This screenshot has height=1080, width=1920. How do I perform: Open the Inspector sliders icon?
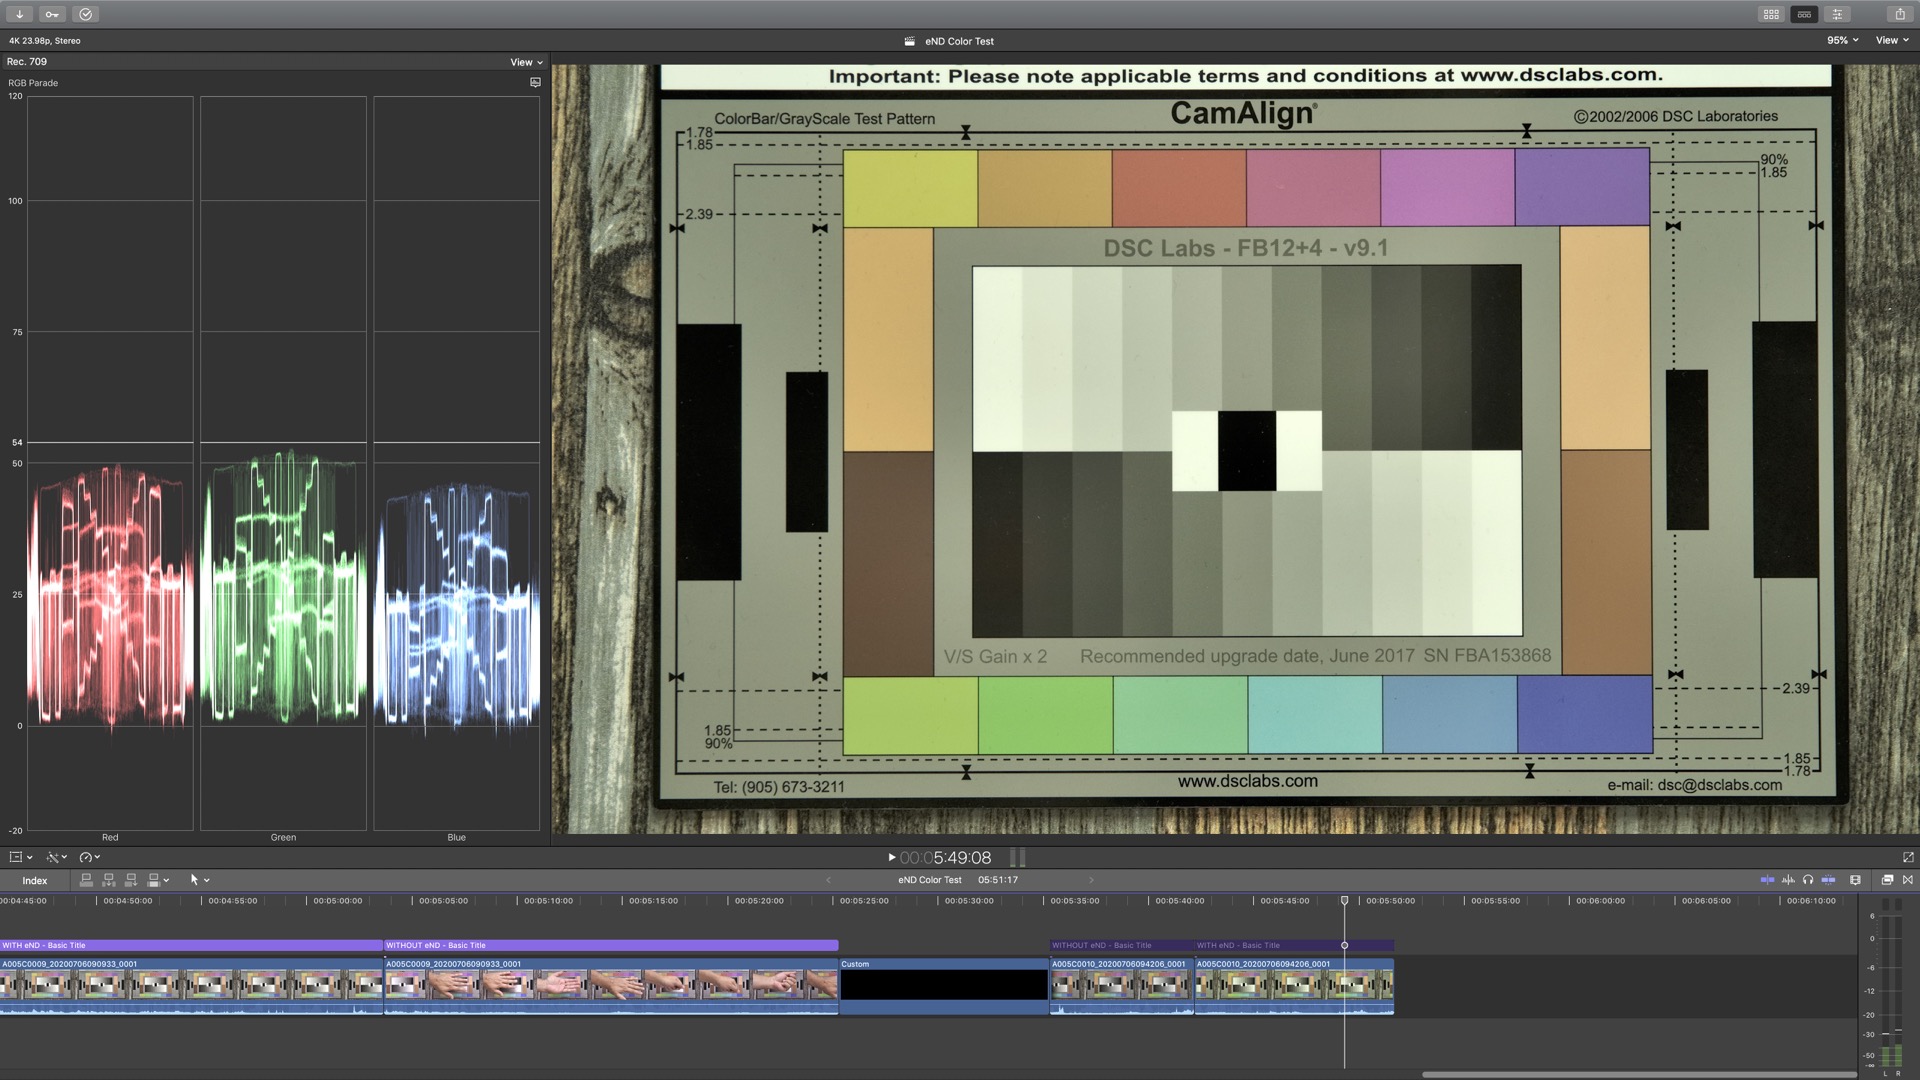[x=1837, y=14]
